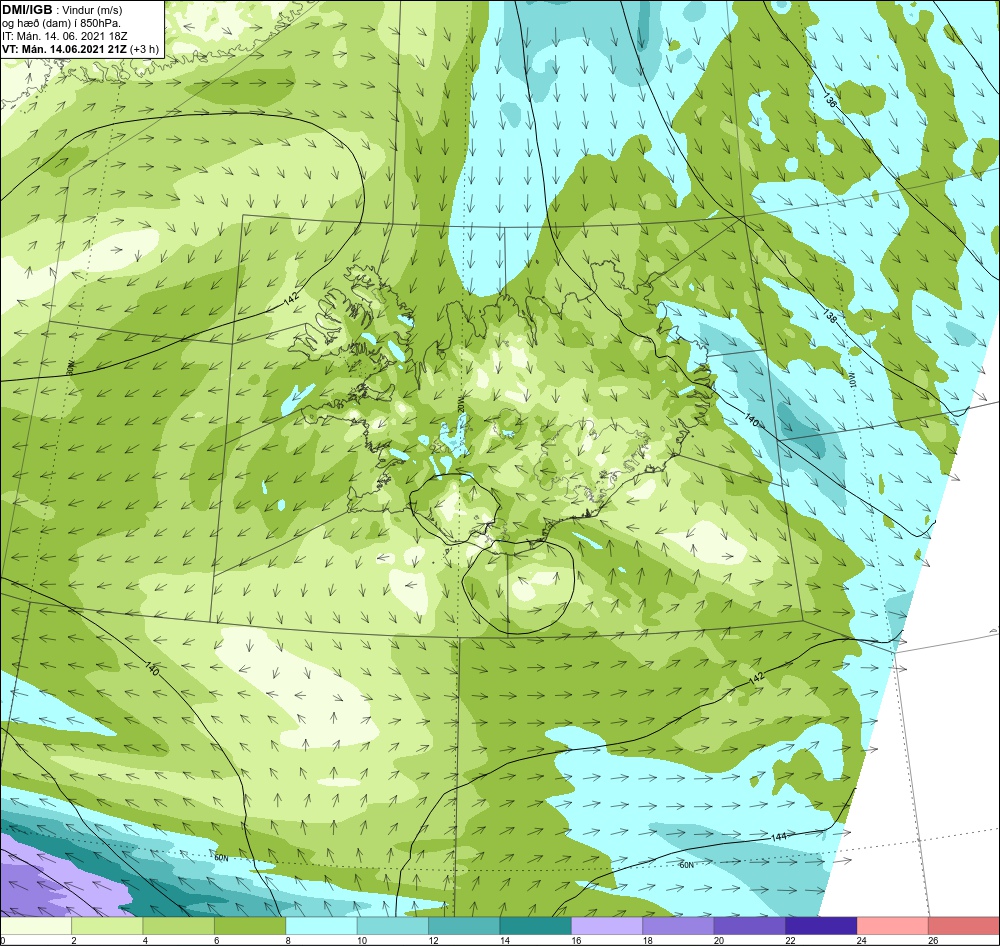This screenshot has height=946, width=1000.
Task: Click the '142' contour label northwest of Iceland
Action: pyautogui.click(x=291, y=300)
